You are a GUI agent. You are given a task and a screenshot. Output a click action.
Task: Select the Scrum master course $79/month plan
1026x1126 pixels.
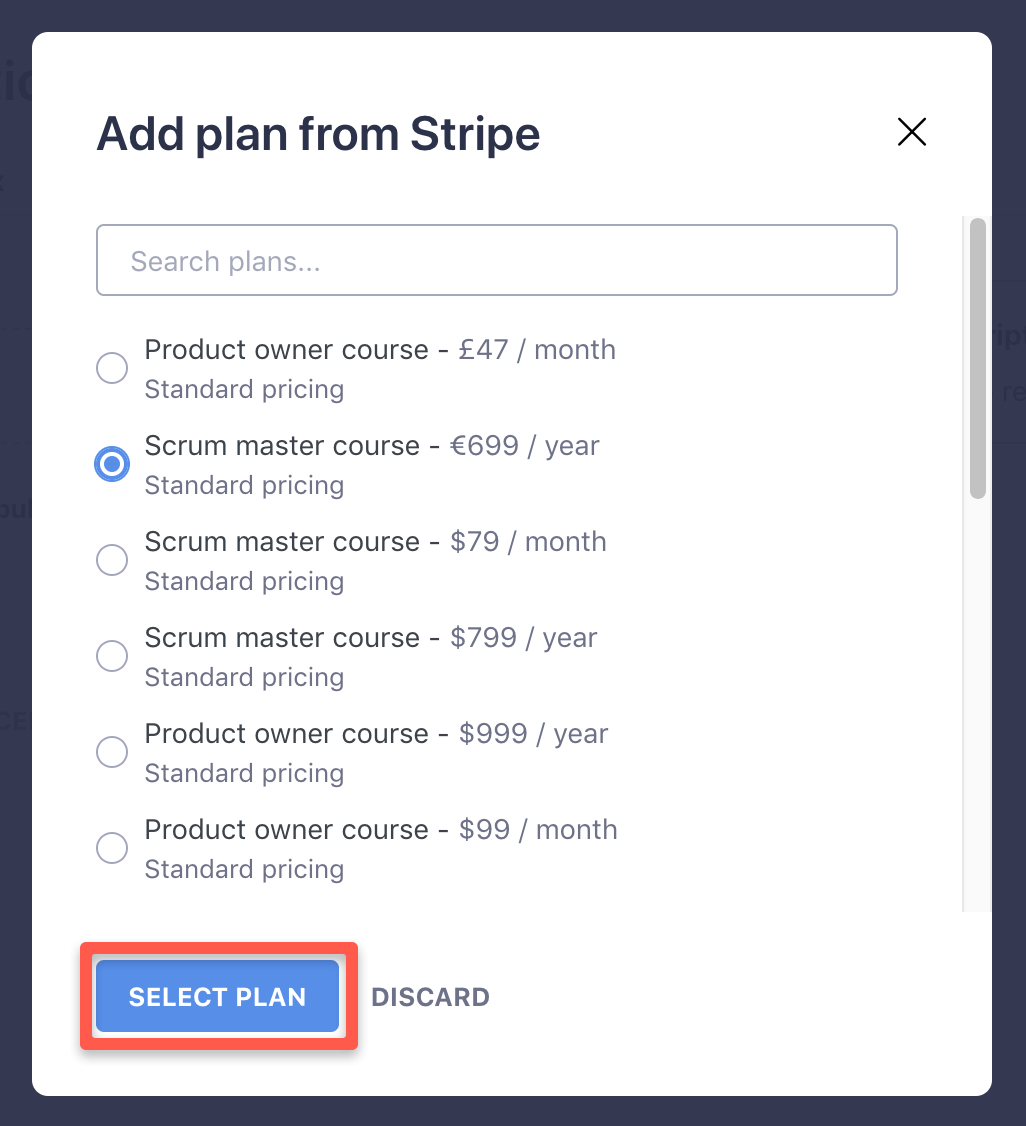pyautogui.click(x=112, y=560)
